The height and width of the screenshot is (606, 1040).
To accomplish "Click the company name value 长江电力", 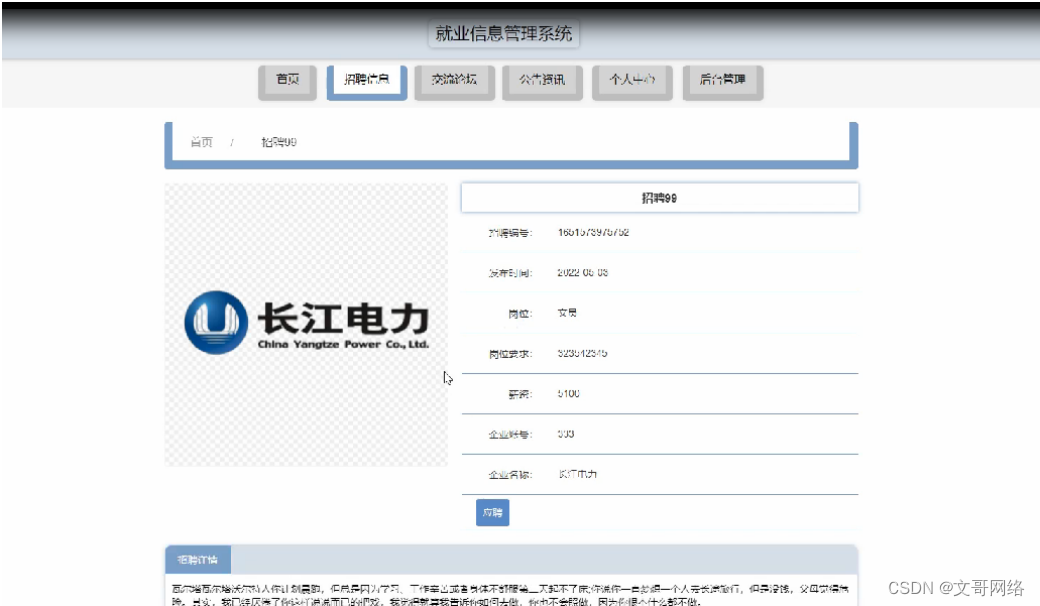I will tap(577, 475).
